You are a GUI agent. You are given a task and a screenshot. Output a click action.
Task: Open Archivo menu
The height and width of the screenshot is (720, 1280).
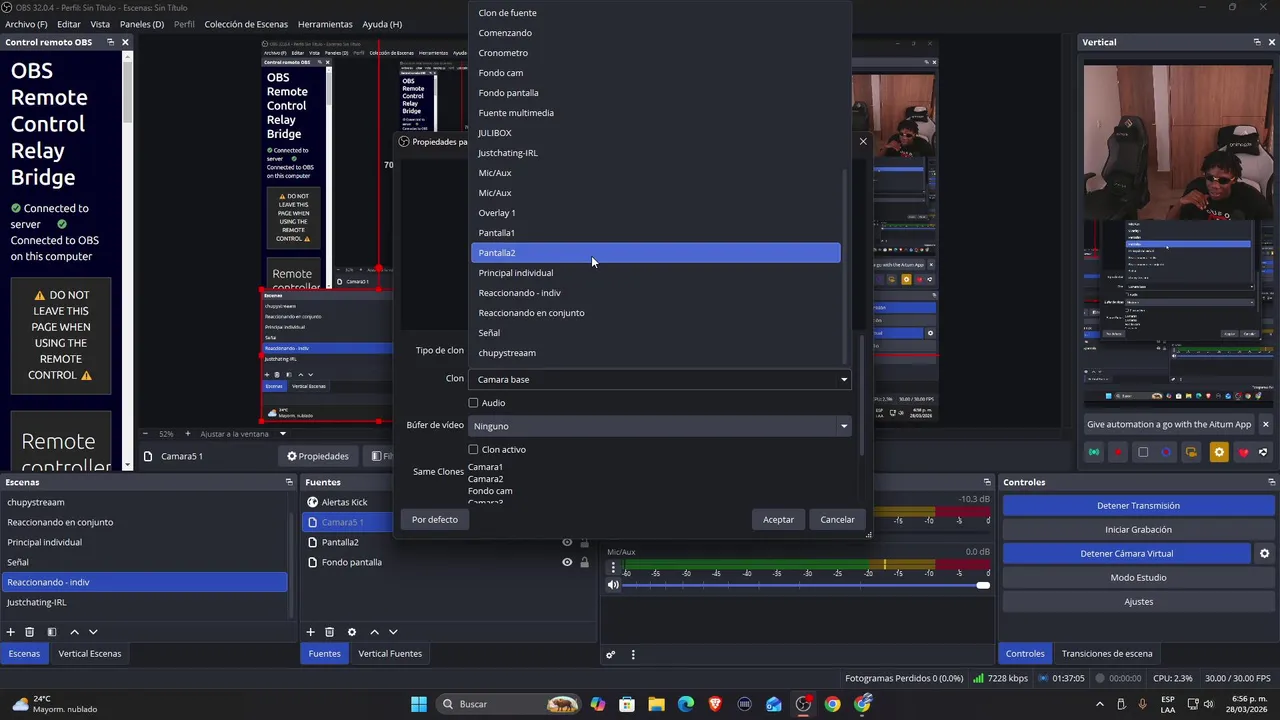[26, 24]
